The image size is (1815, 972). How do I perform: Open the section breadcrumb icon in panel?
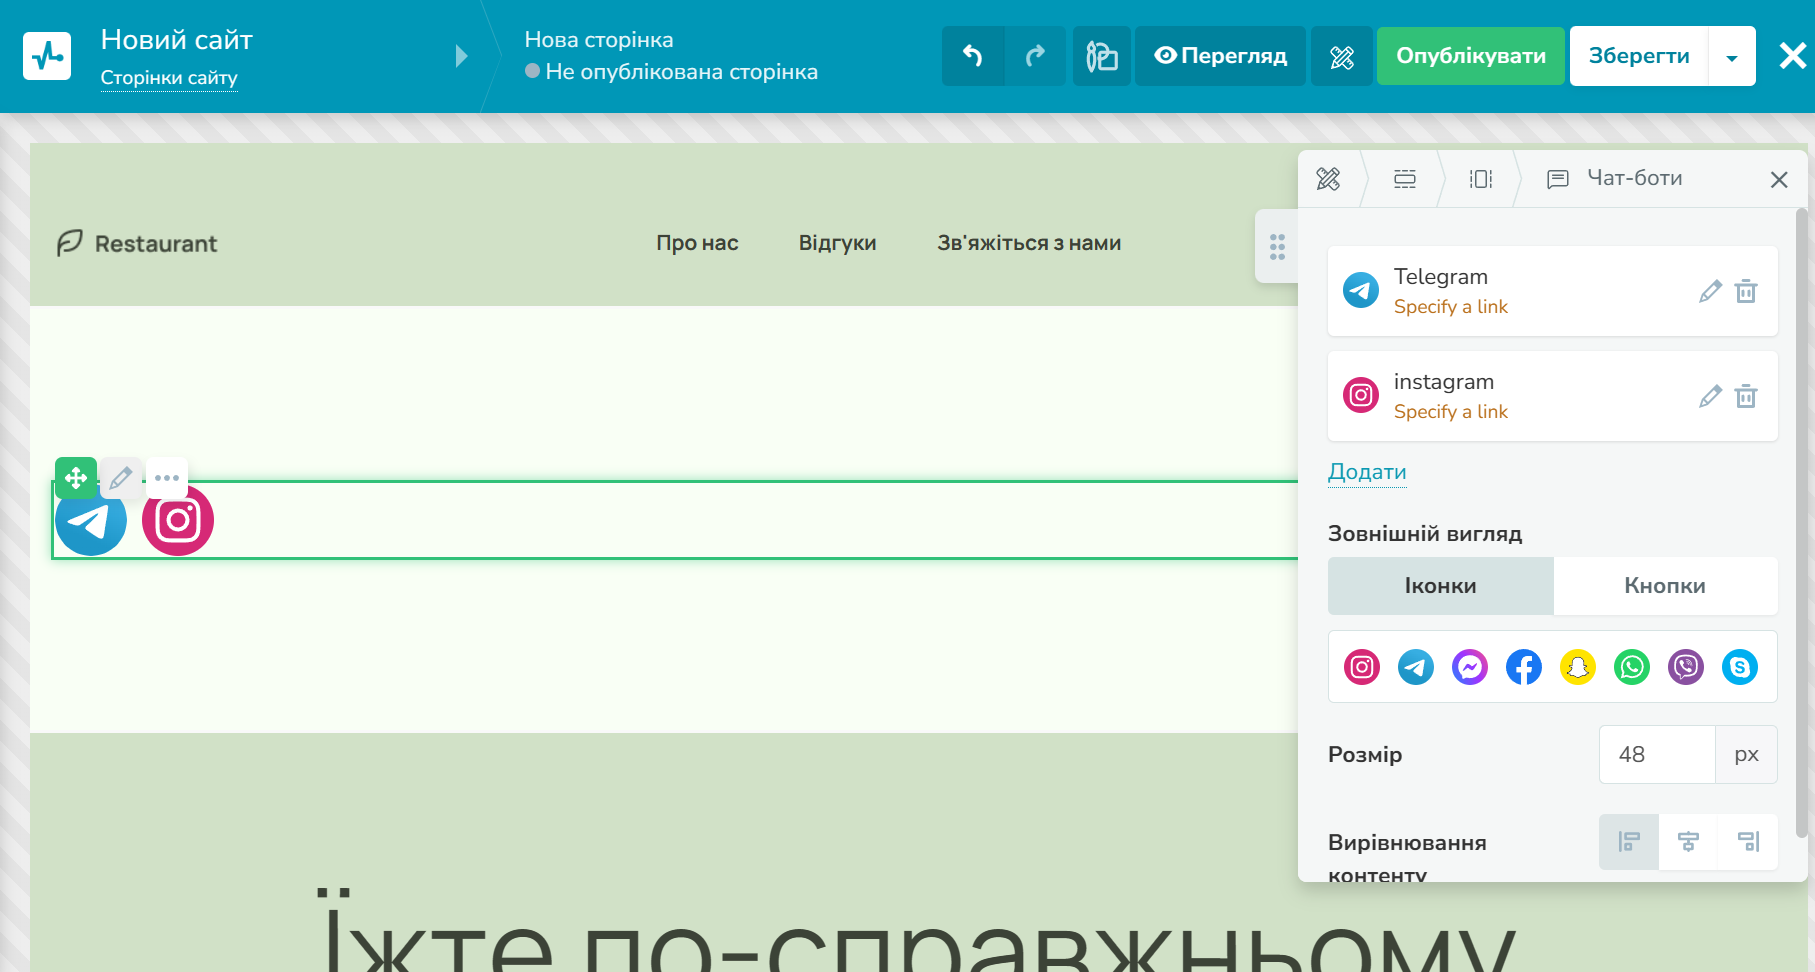pos(1405,179)
